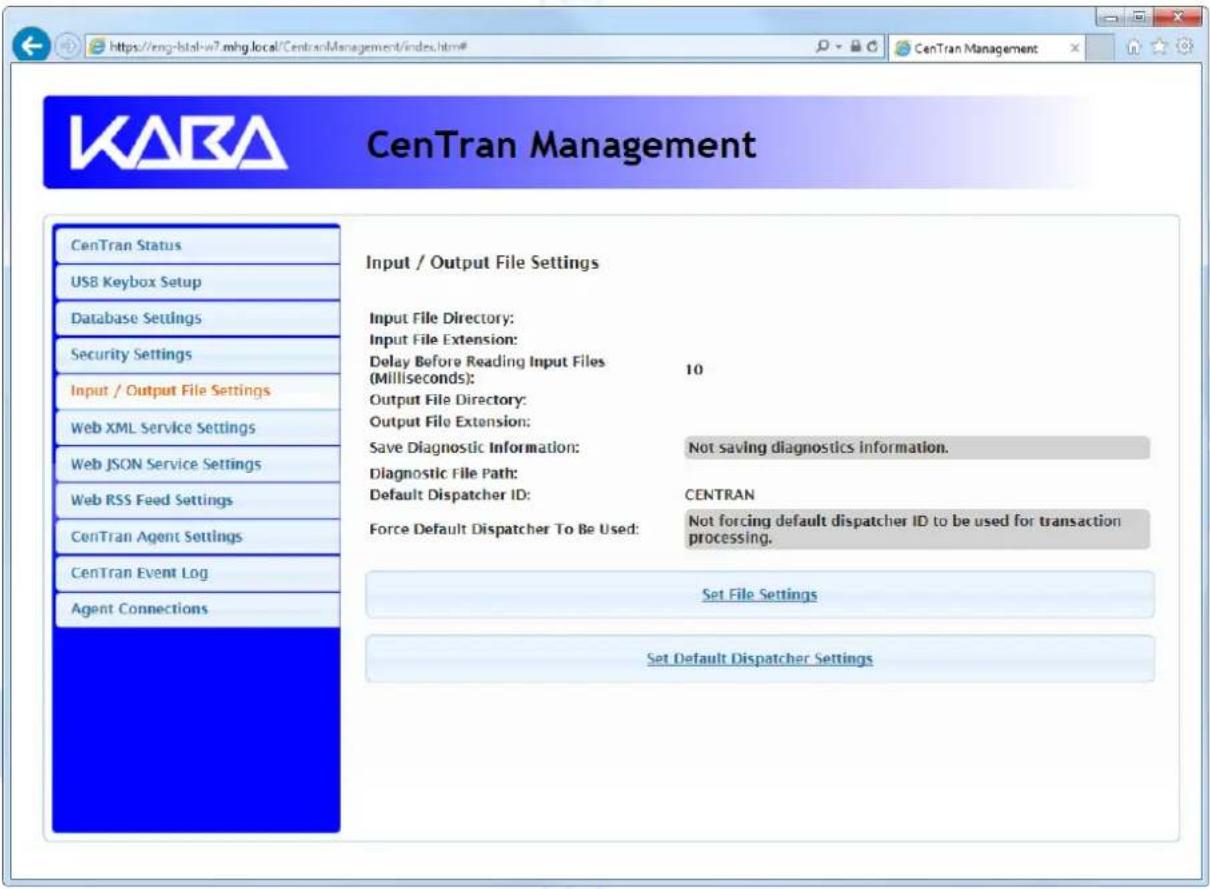The width and height of the screenshot is (1210, 889).
Task: Open CenTran Status in the sidebar
Action: (x=197, y=245)
